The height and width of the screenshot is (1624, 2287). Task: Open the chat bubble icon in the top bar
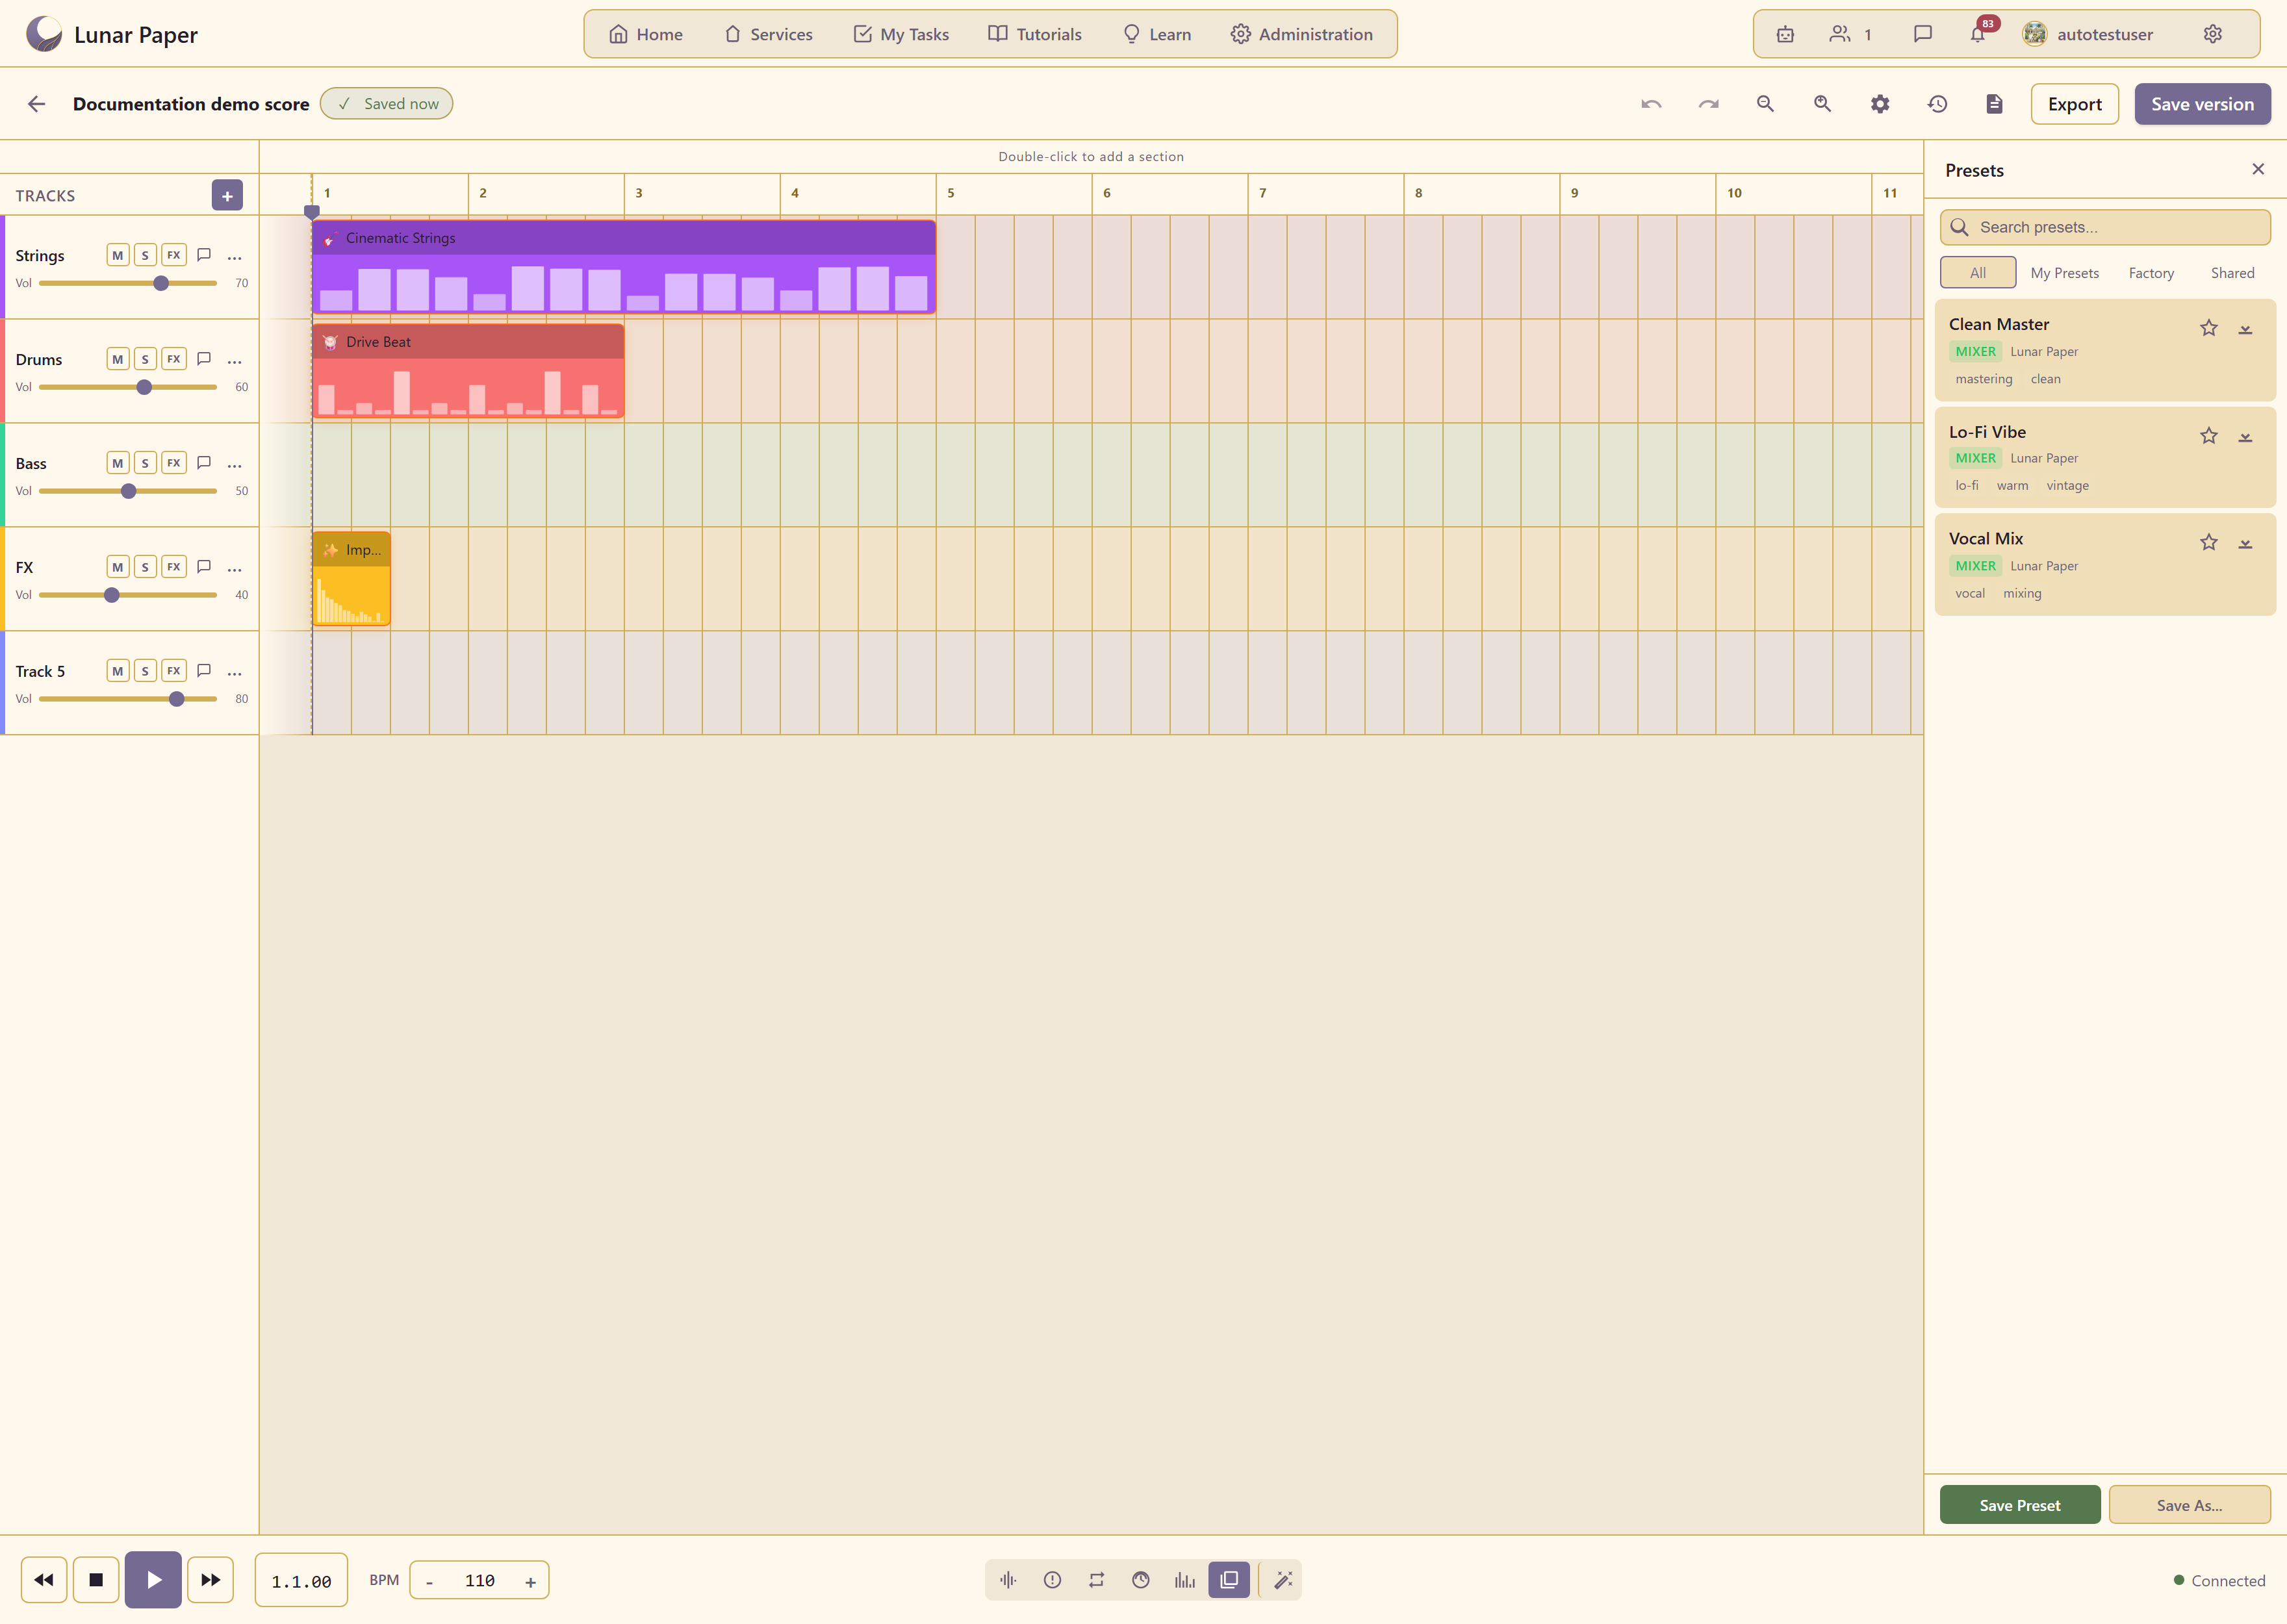tap(1922, 34)
